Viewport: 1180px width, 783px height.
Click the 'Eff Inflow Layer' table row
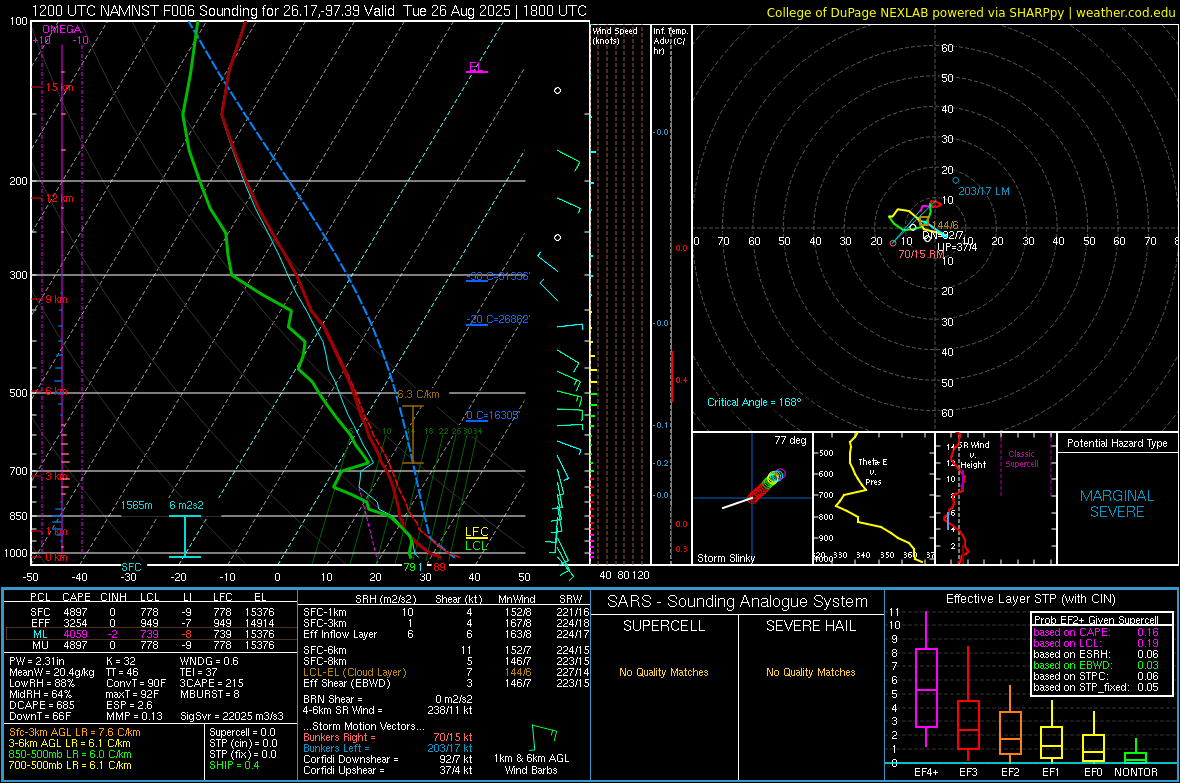[x=447, y=634]
